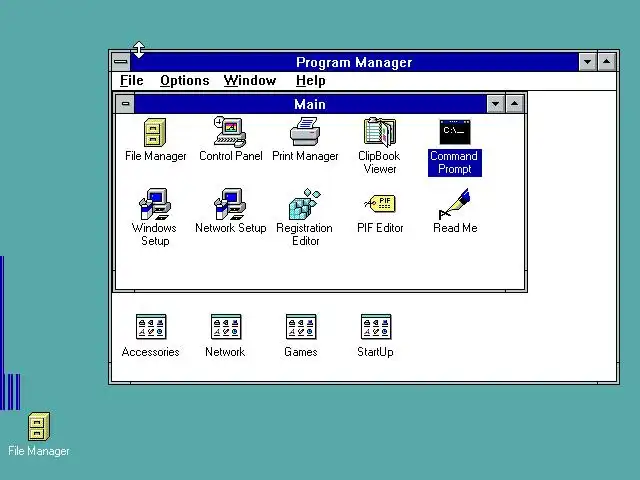Image resolution: width=640 pixels, height=480 pixels.
Task: Select the Accessories program group icon
Action: (151, 327)
